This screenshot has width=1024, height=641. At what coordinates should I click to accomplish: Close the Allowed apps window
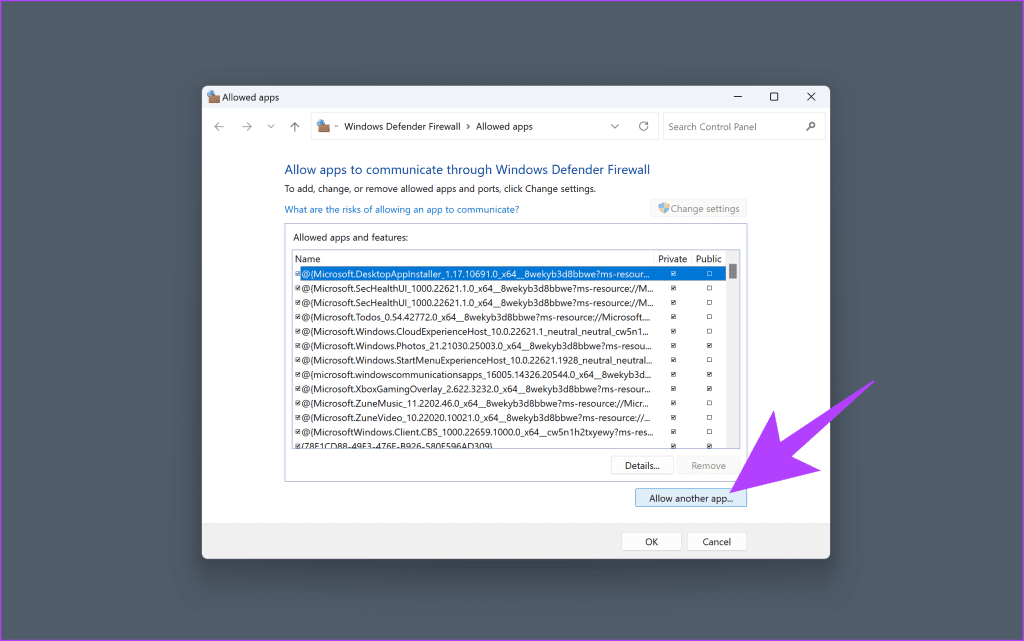tap(811, 97)
